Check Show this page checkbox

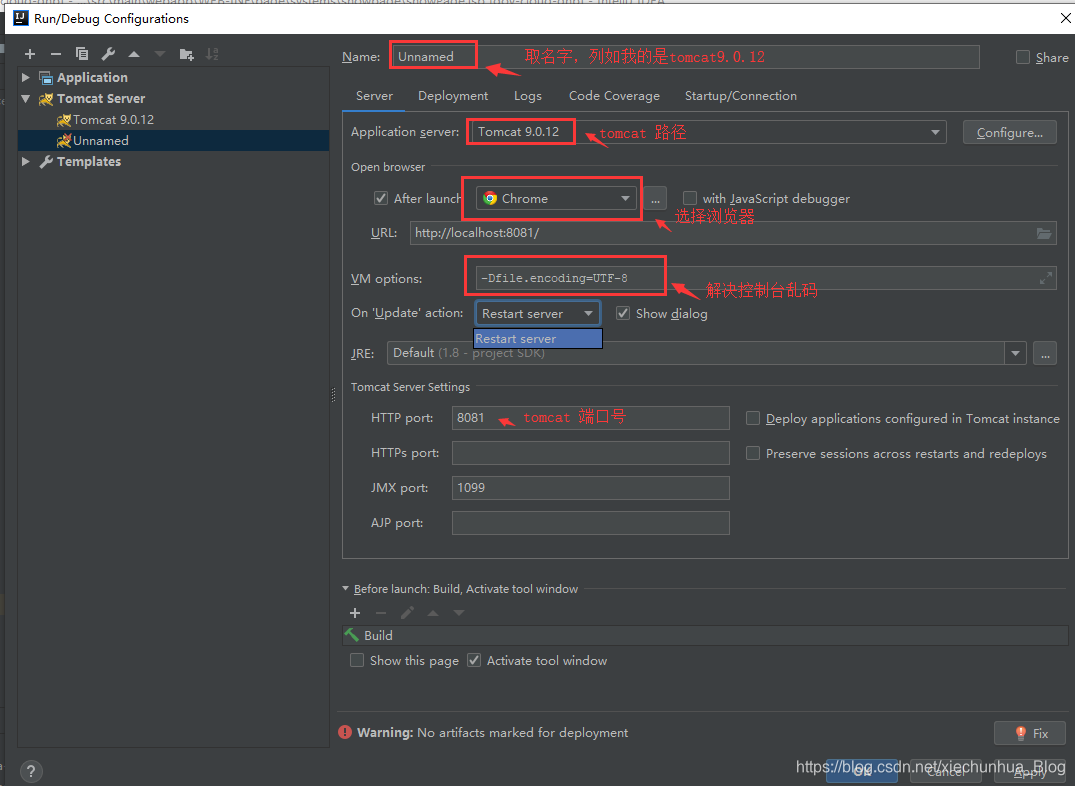[357, 660]
